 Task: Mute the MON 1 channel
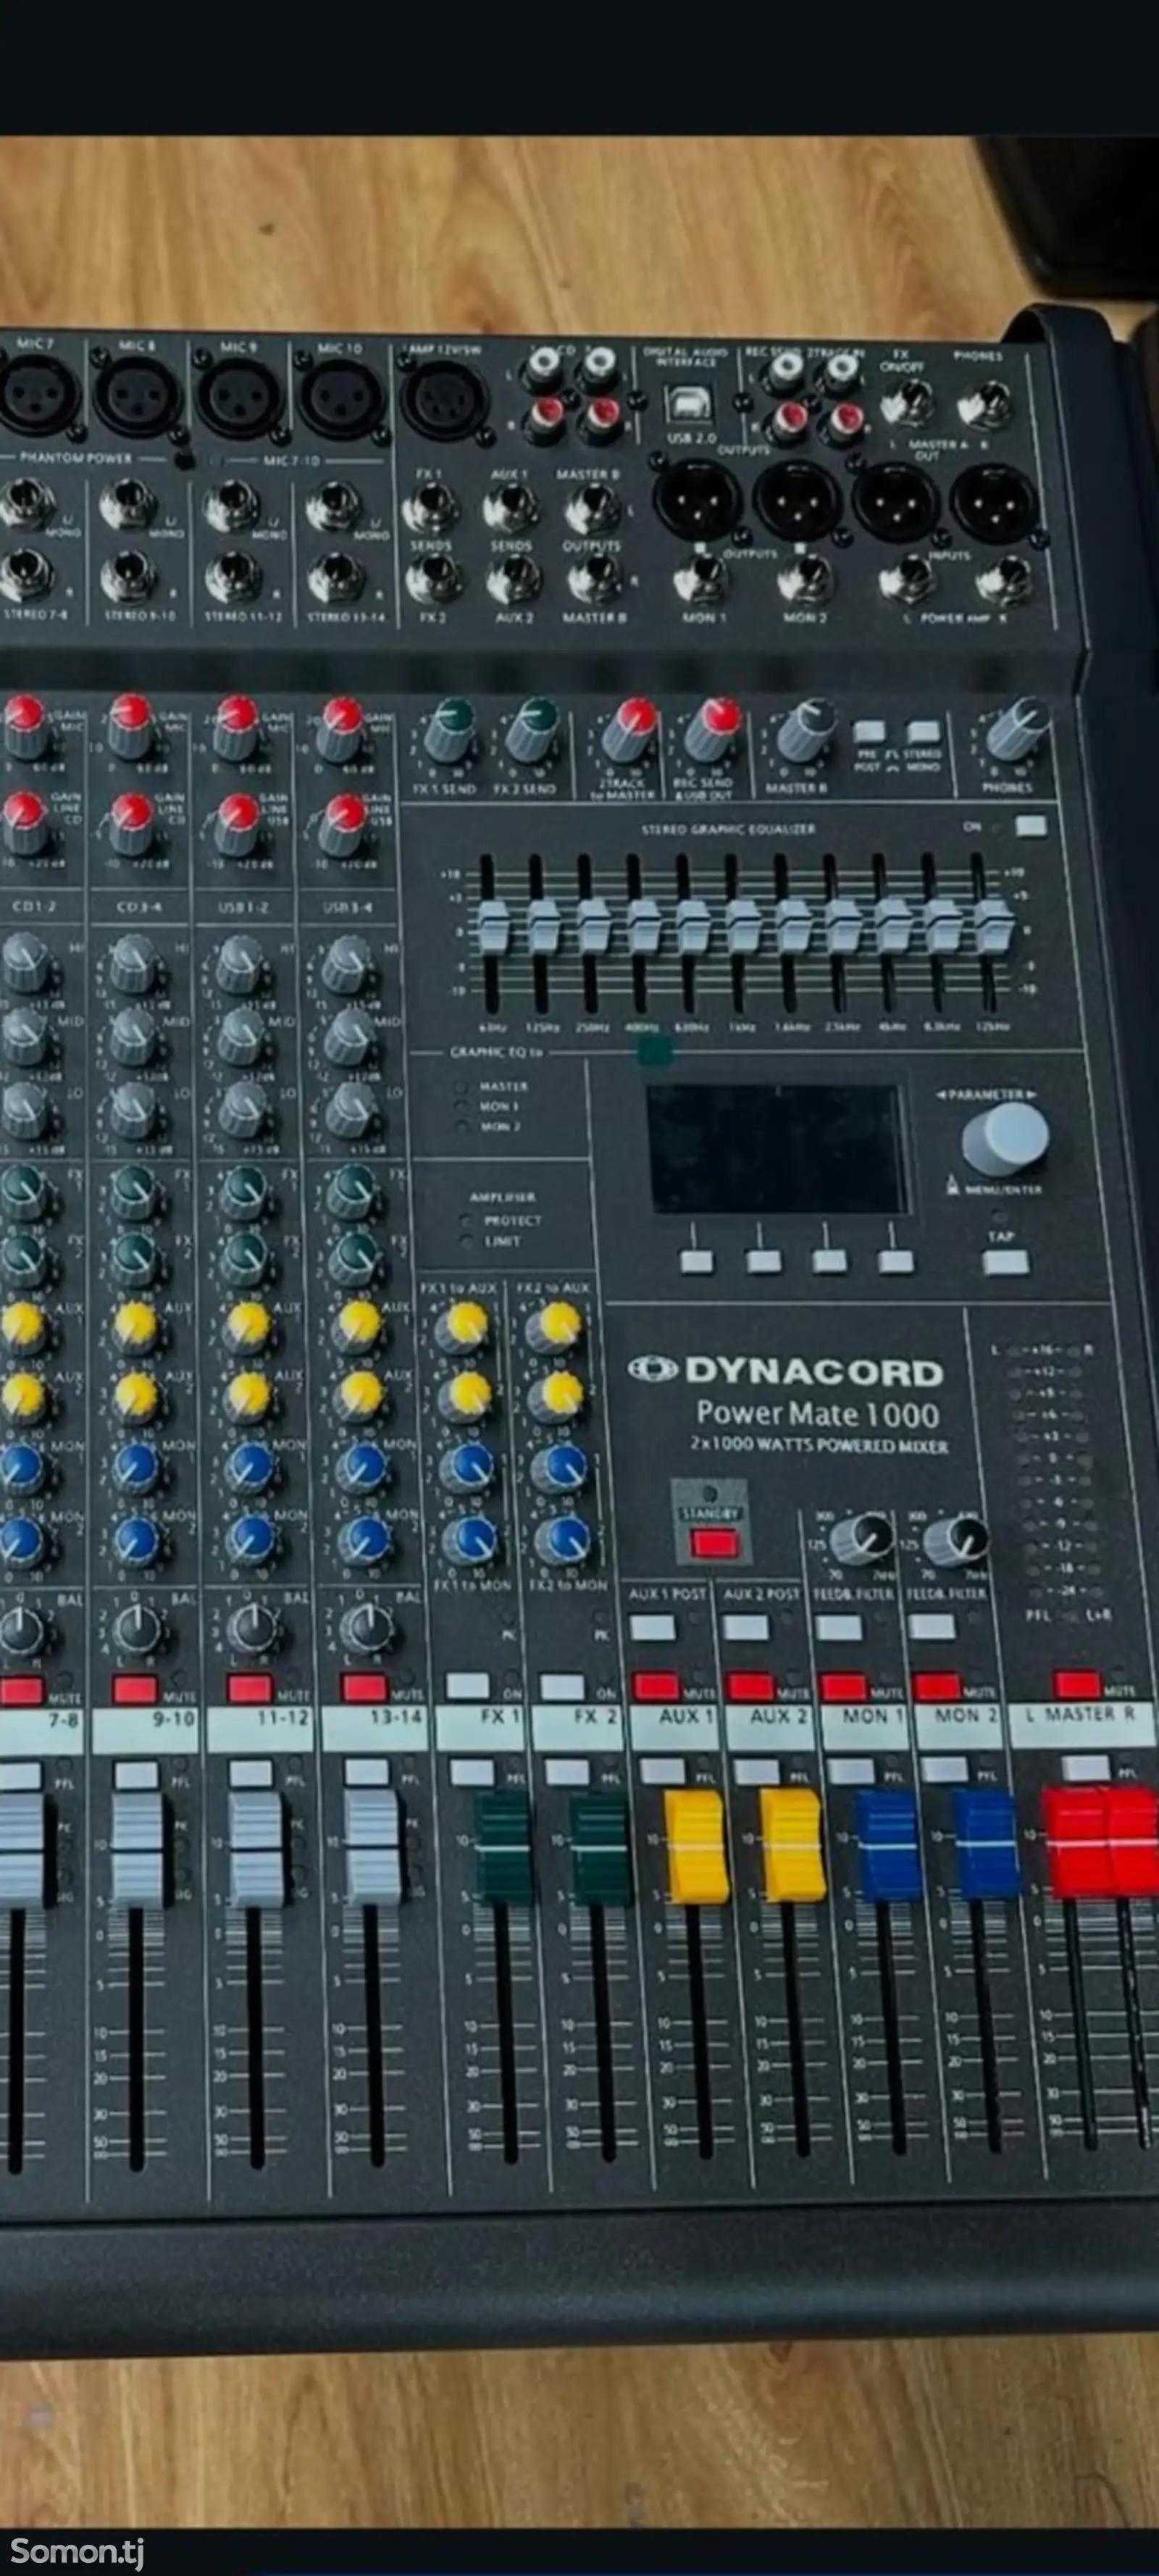click(x=842, y=1687)
